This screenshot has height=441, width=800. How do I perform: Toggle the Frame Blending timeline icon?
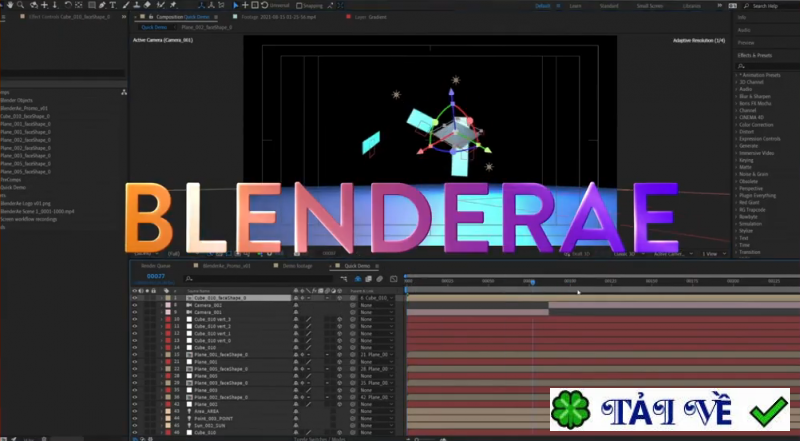pyautogui.click(x=368, y=279)
